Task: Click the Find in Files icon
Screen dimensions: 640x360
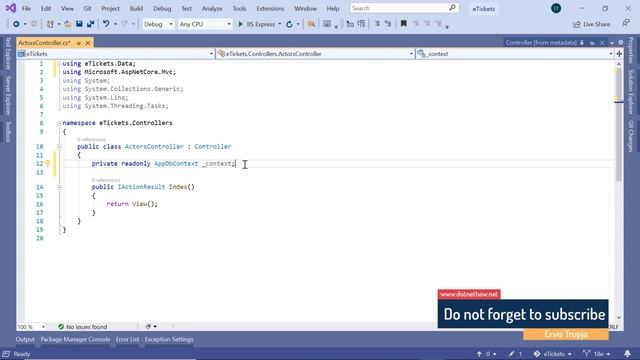Action: tap(311, 24)
